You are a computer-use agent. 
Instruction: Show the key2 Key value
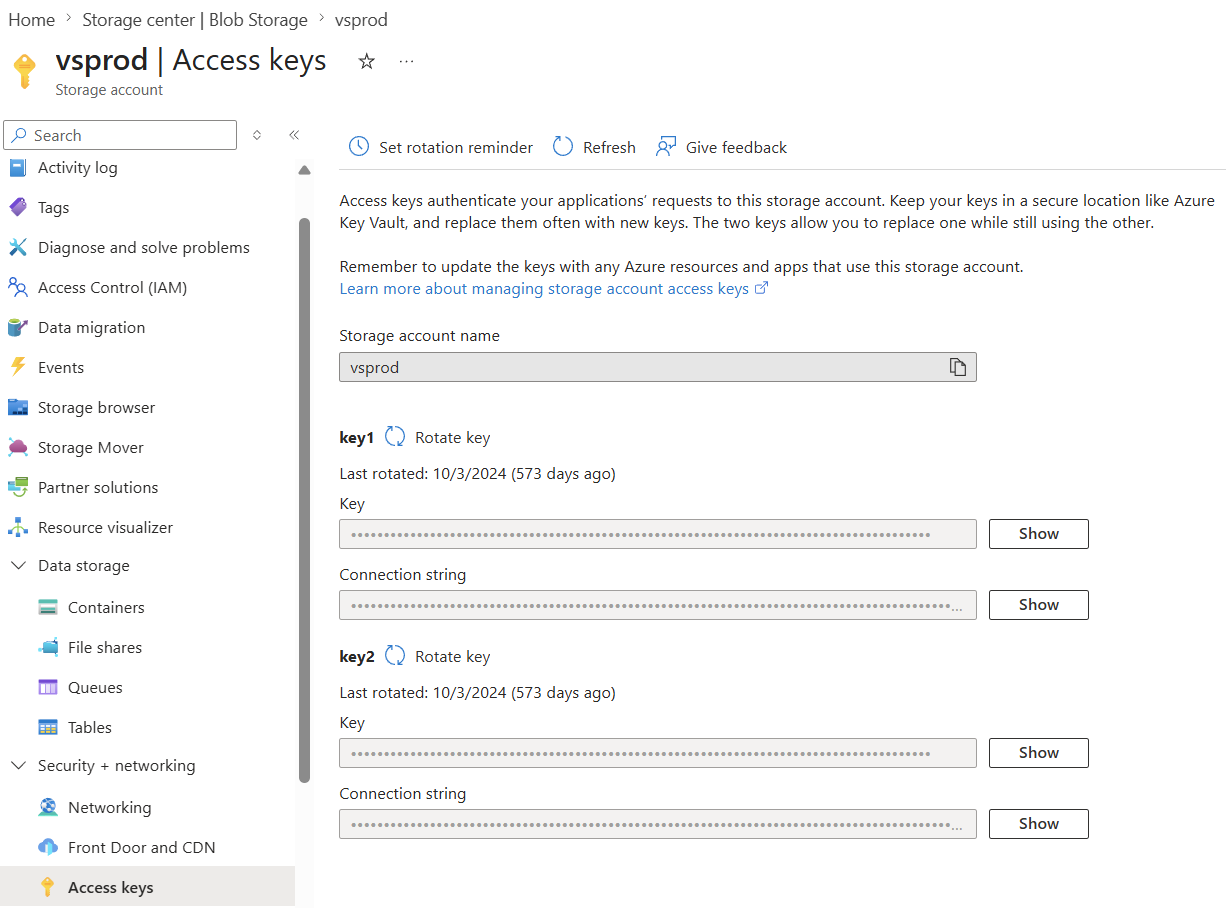(1038, 753)
